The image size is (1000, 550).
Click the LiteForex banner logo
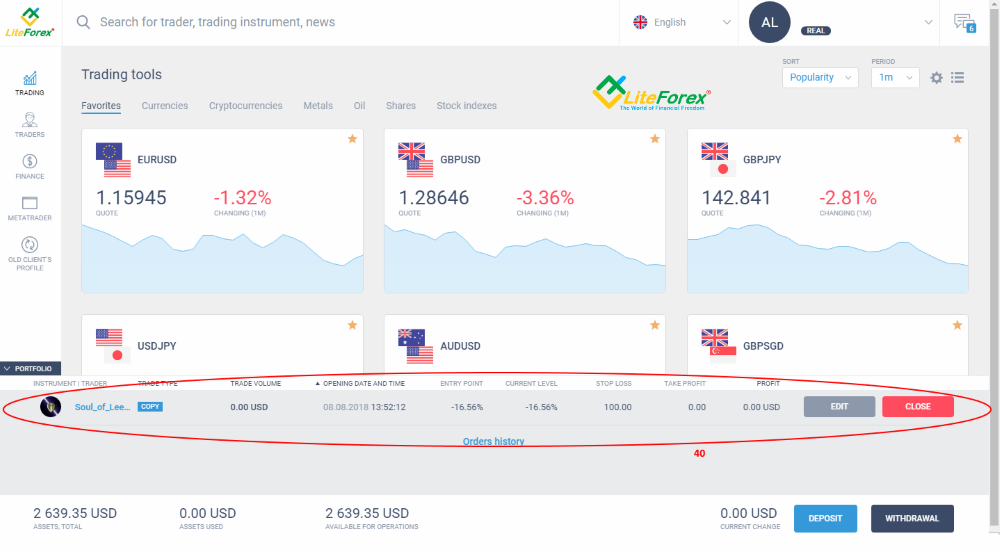(651, 93)
